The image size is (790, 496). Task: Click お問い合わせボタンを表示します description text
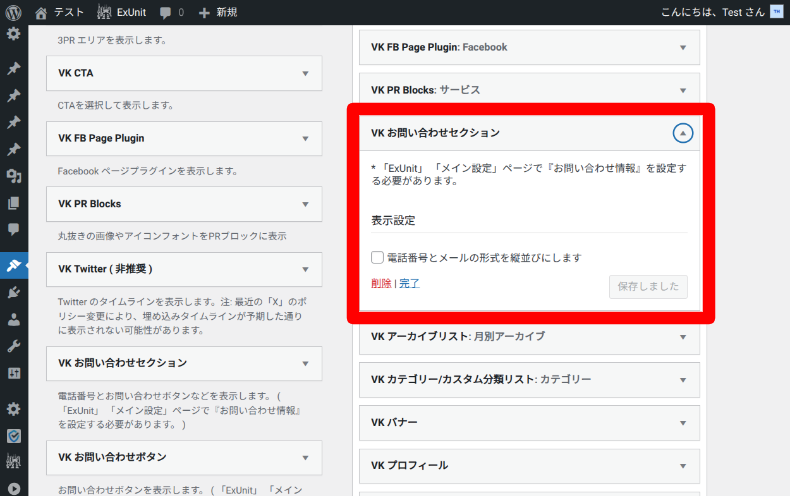pyautogui.click(x=180, y=489)
